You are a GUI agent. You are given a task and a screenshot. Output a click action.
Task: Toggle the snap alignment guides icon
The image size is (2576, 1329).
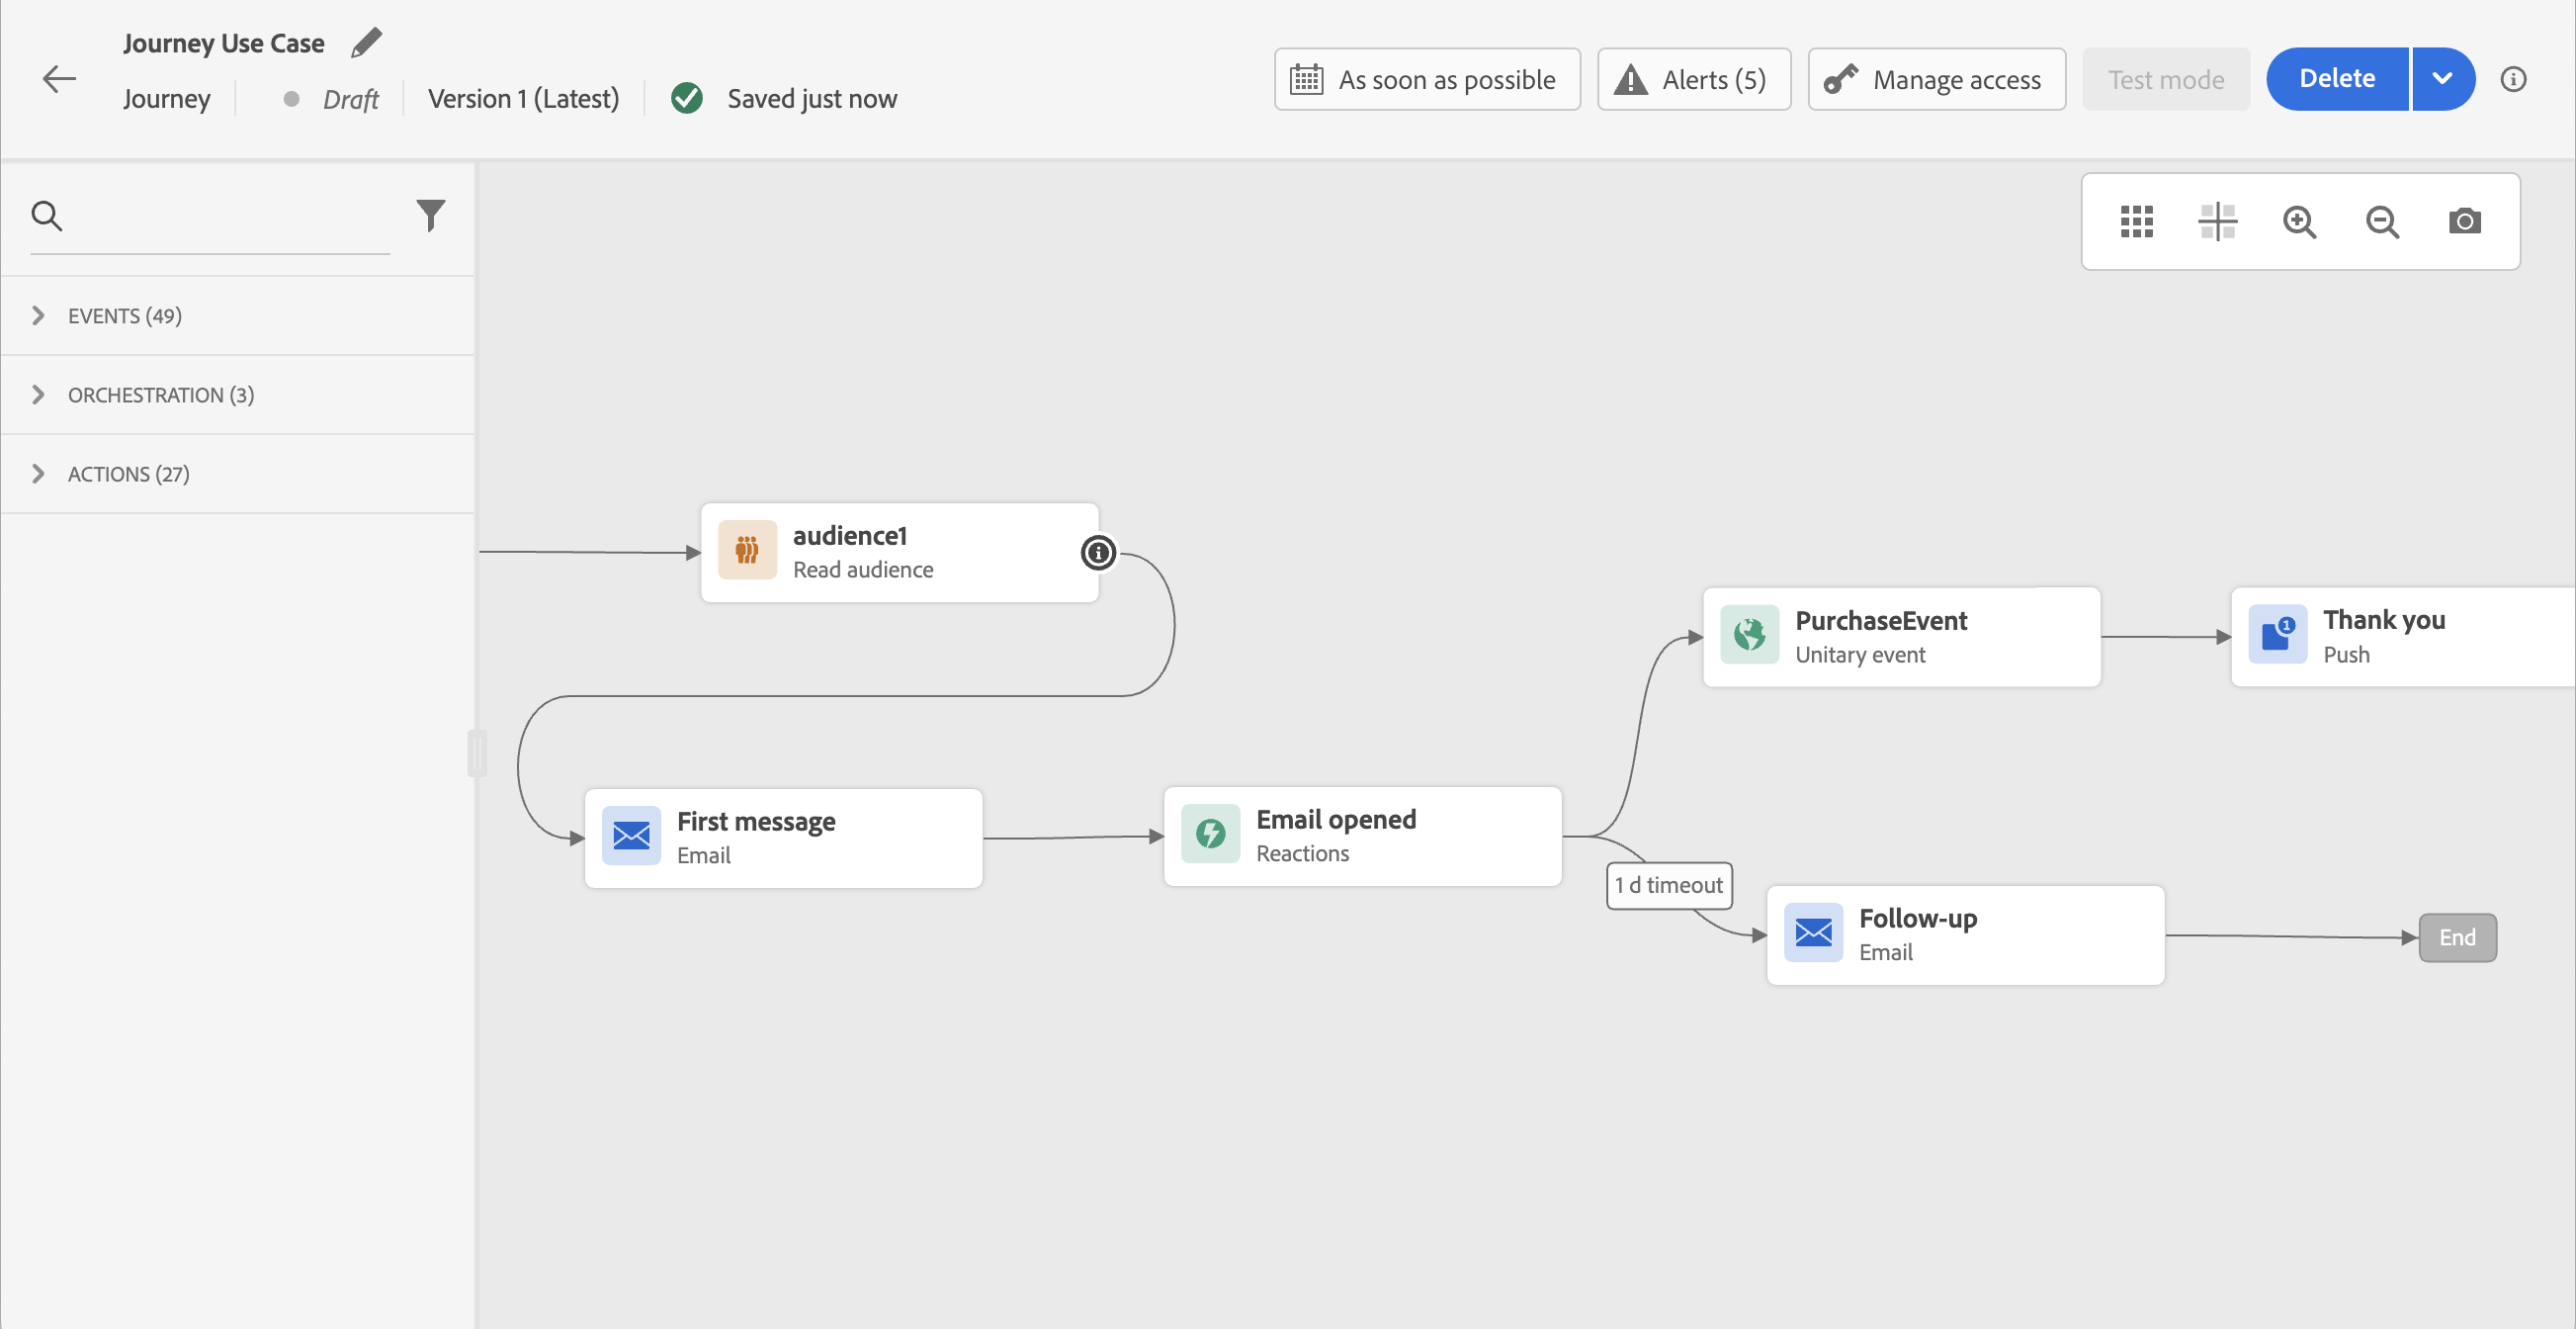point(2217,221)
